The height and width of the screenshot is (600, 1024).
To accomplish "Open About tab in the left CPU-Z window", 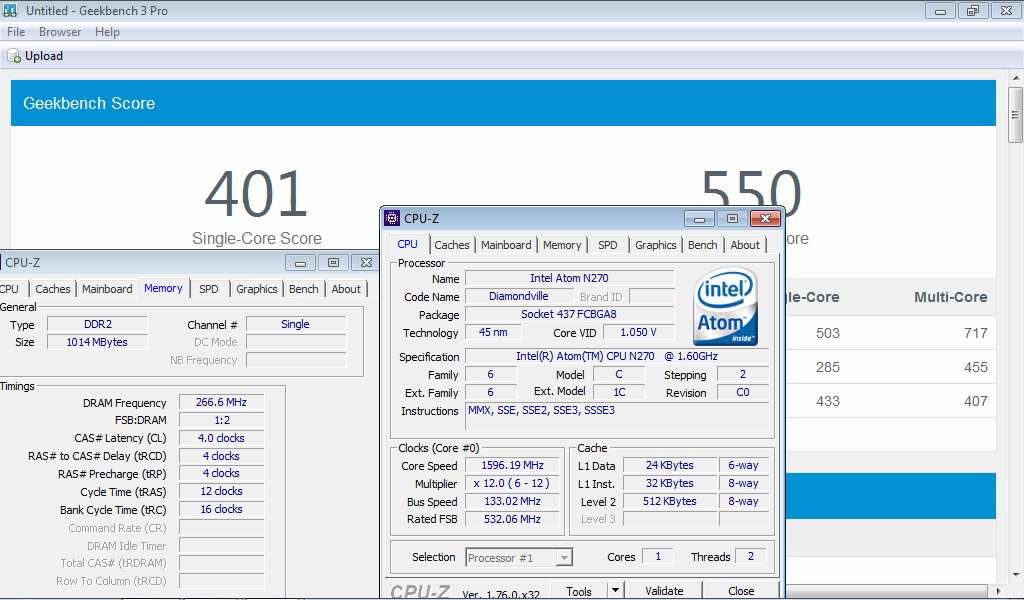I will (x=346, y=289).
